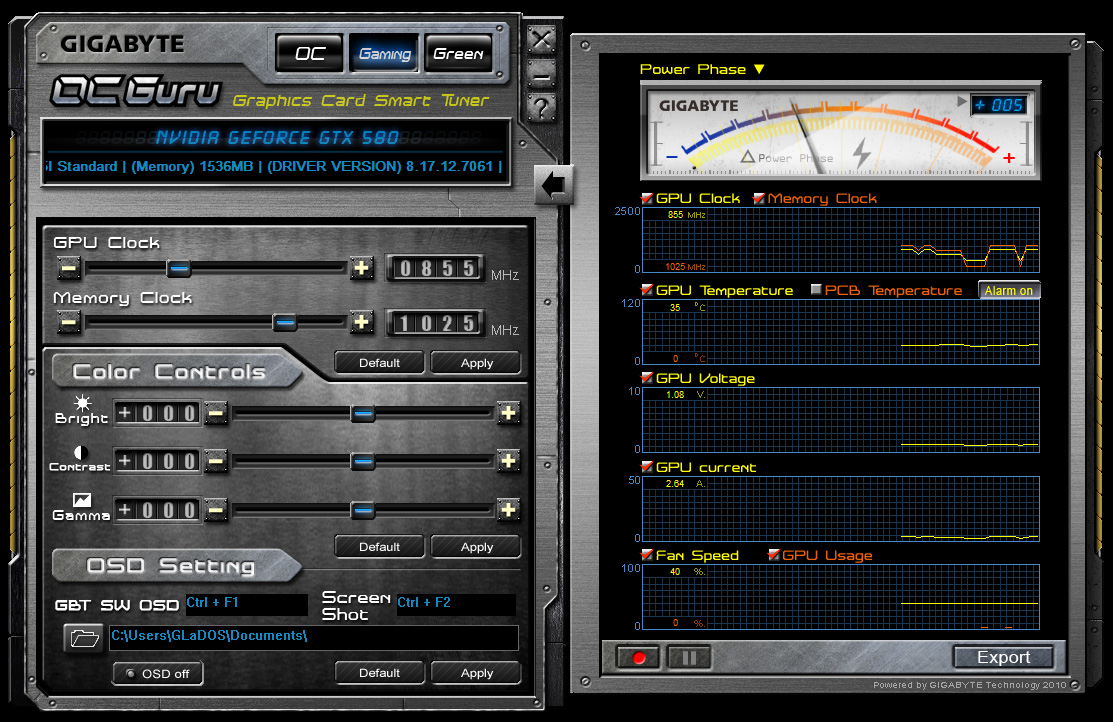Uncheck the Memory Clock graph checkbox
The image size is (1113, 722).
click(759, 198)
